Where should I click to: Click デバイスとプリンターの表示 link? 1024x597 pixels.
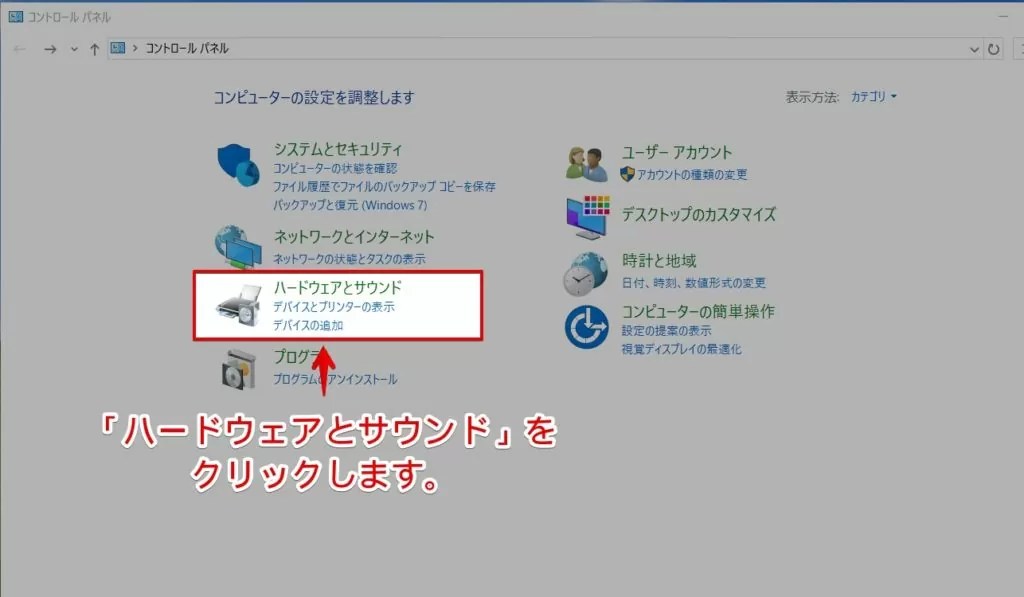pos(333,308)
